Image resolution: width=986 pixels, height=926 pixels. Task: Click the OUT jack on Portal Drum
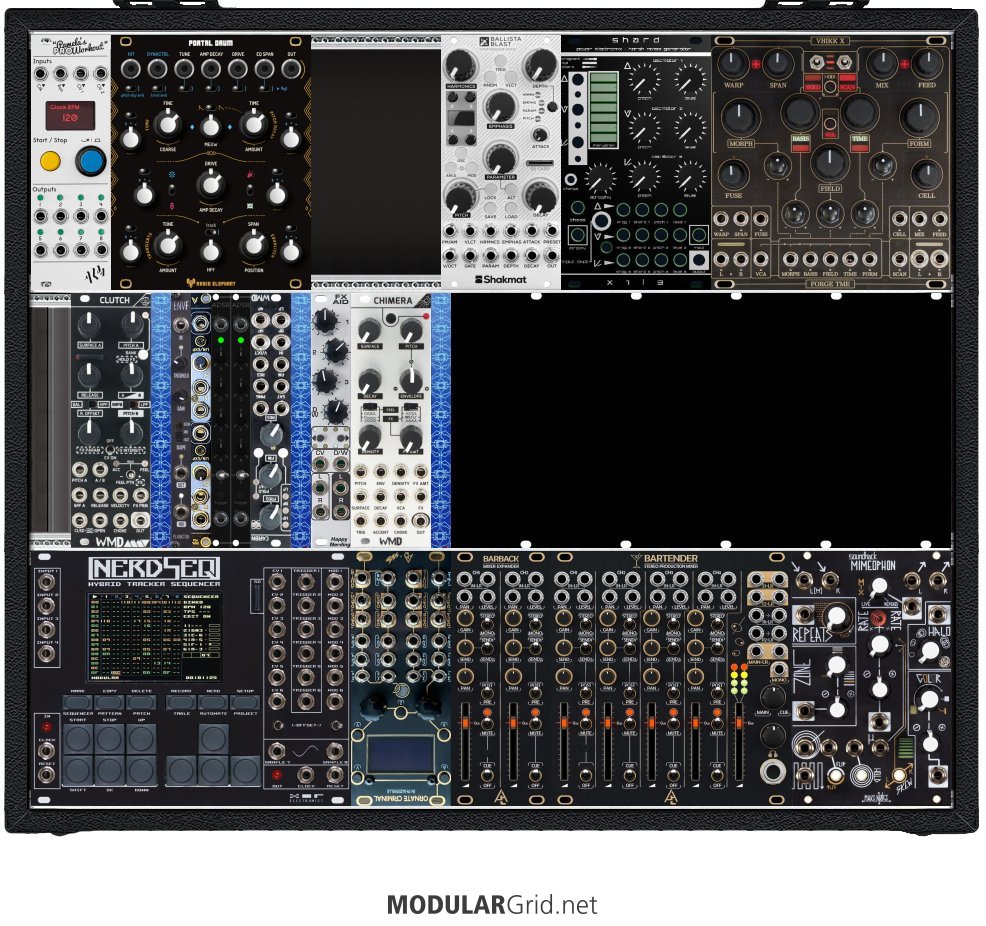click(x=291, y=69)
